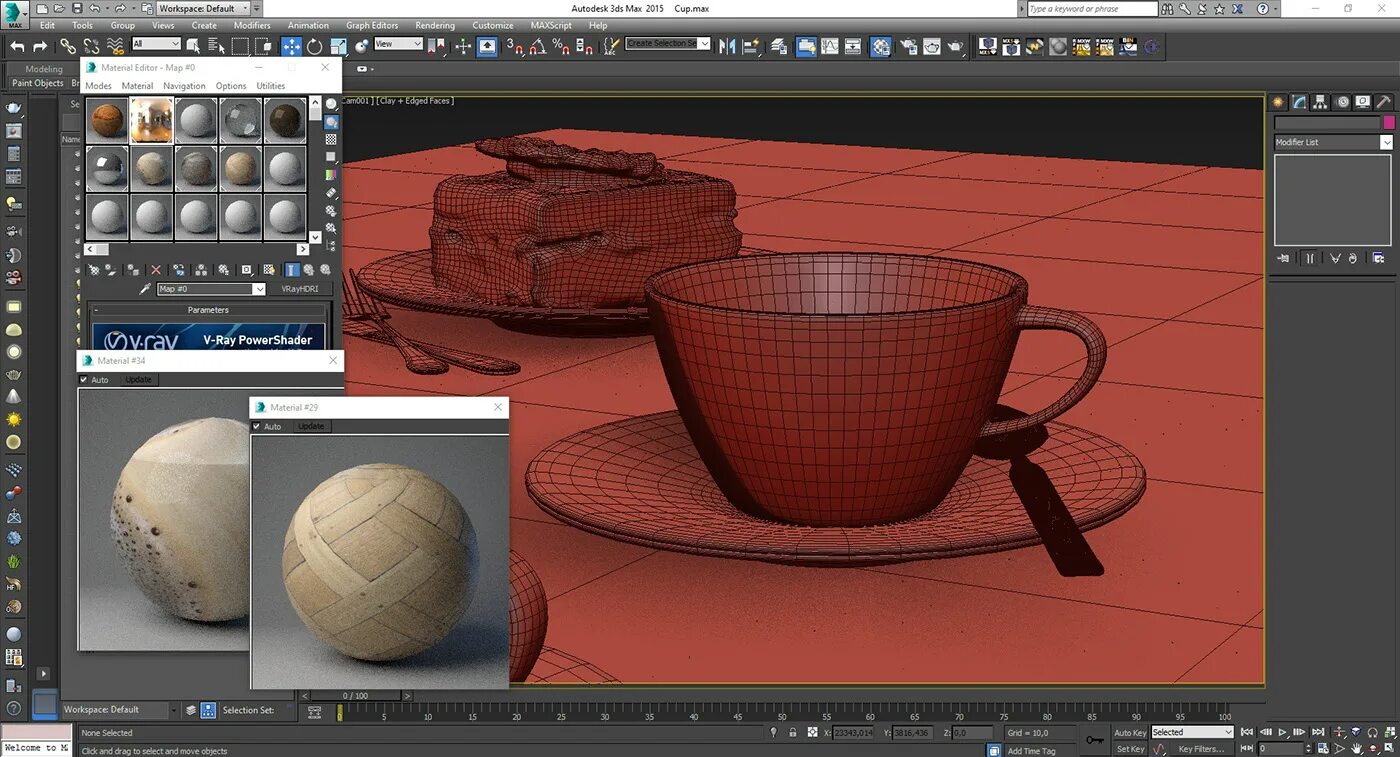The width and height of the screenshot is (1400, 757).
Task: Delete material with the red X icon
Action: [156, 270]
